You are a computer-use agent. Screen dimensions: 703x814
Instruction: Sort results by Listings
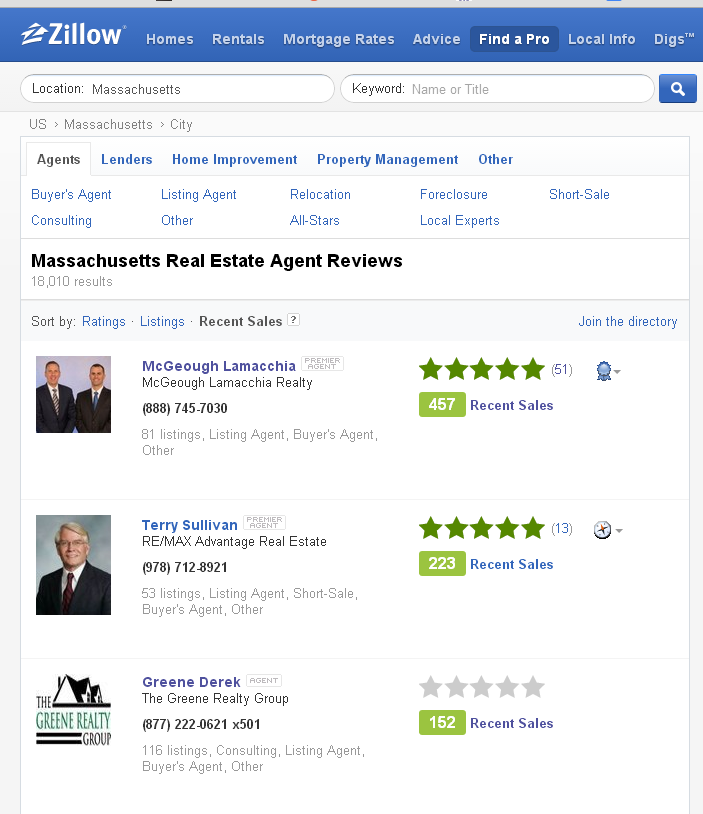[162, 322]
